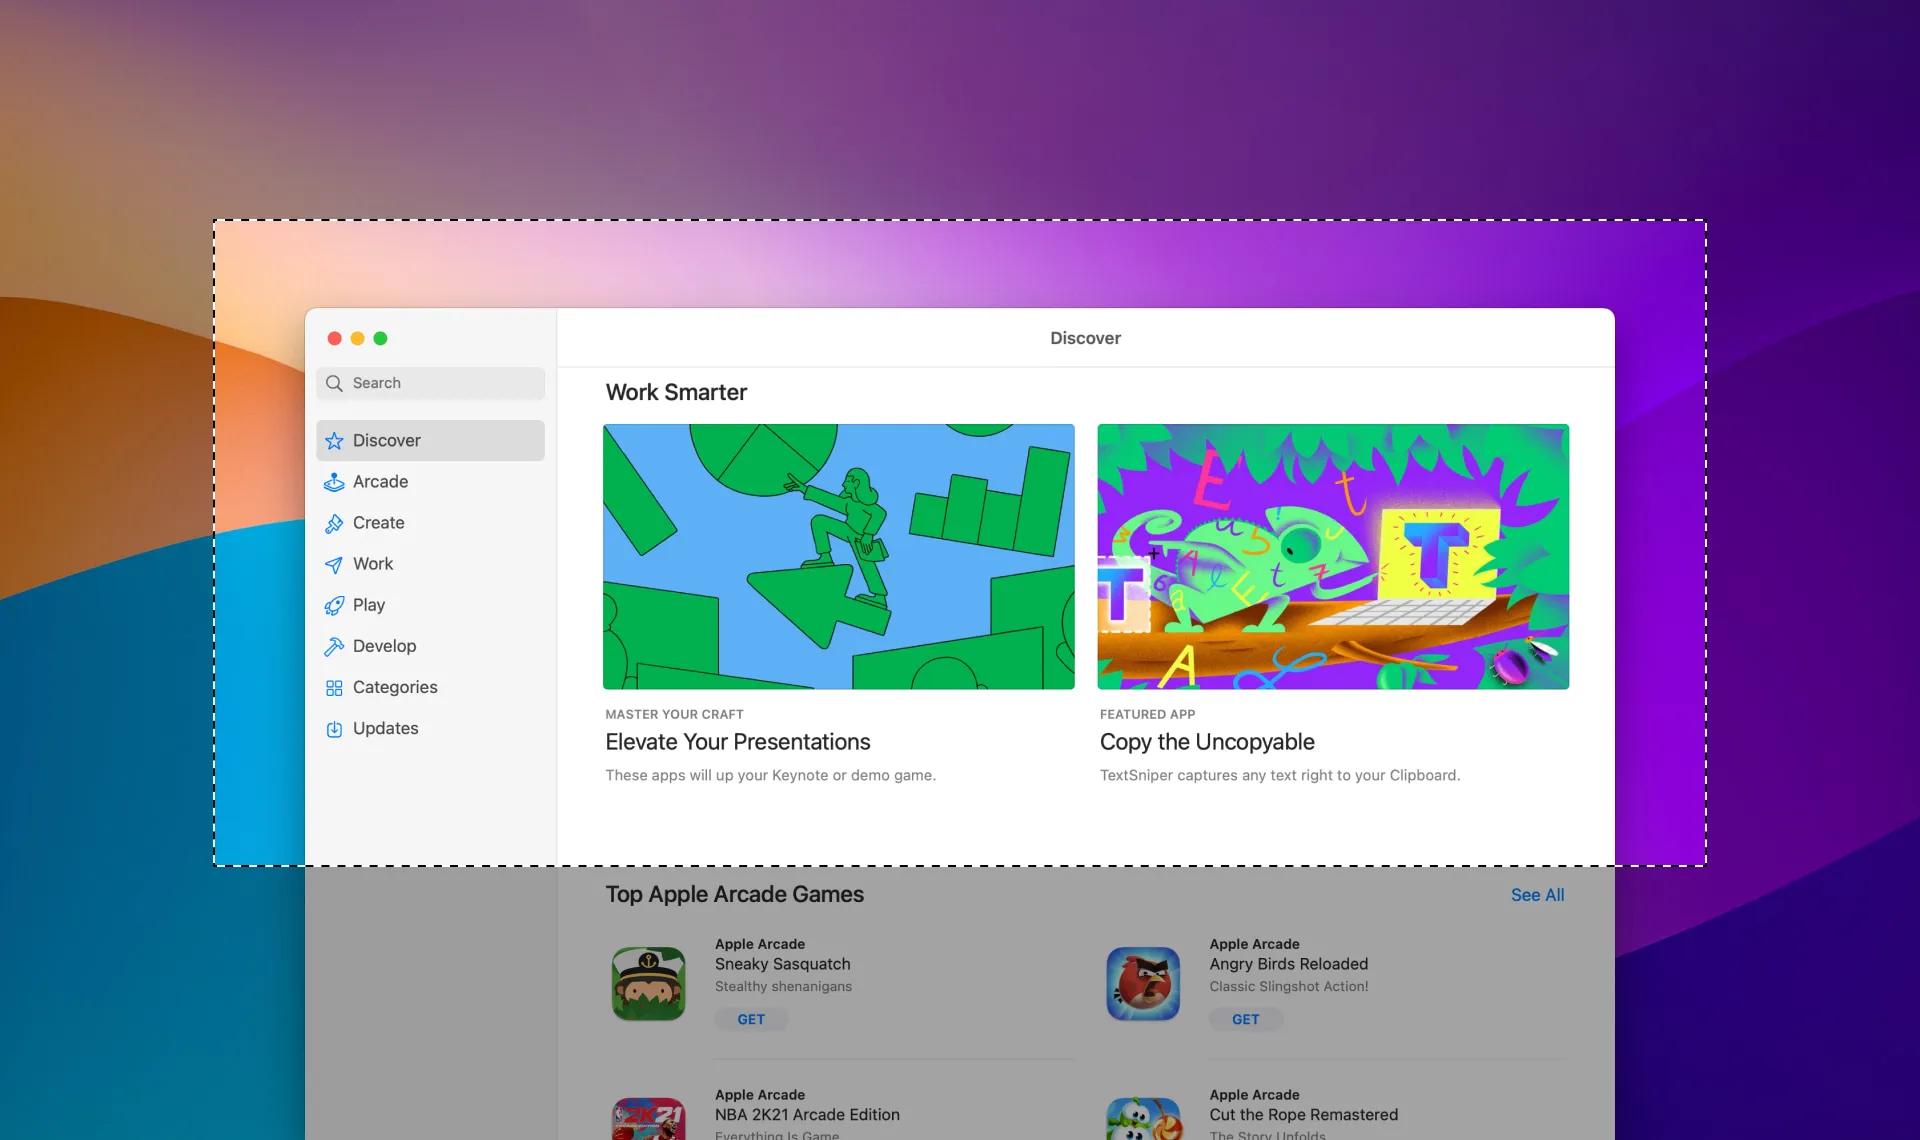Viewport: 1920px width, 1140px height.
Task: Show the Updates section label
Action: point(385,727)
